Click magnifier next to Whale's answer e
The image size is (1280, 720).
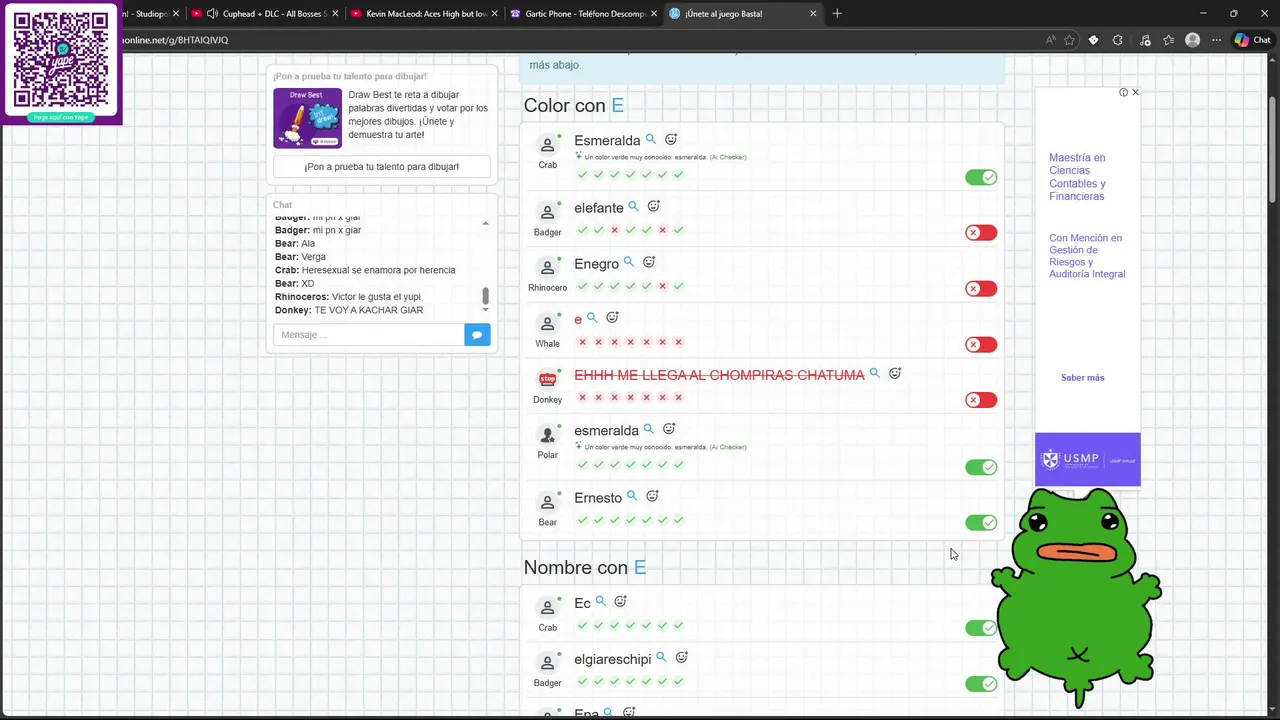pyautogui.click(x=592, y=318)
